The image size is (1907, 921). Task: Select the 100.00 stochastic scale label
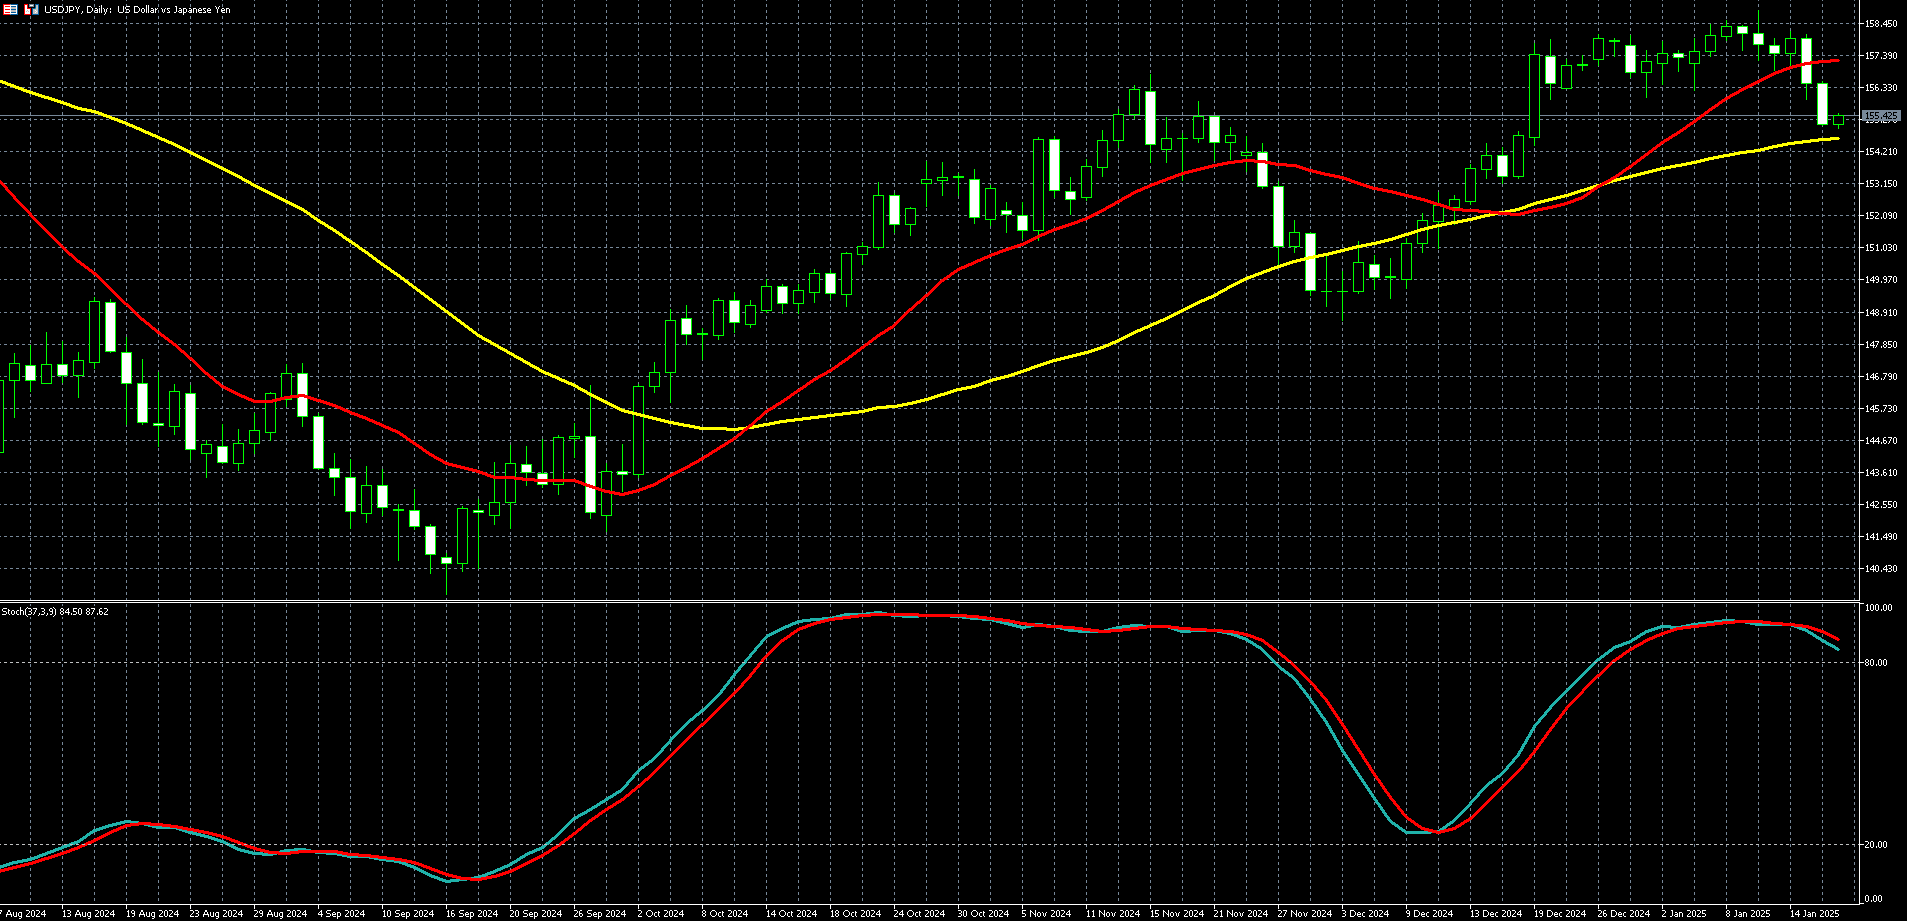pyautogui.click(x=1878, y=608)
